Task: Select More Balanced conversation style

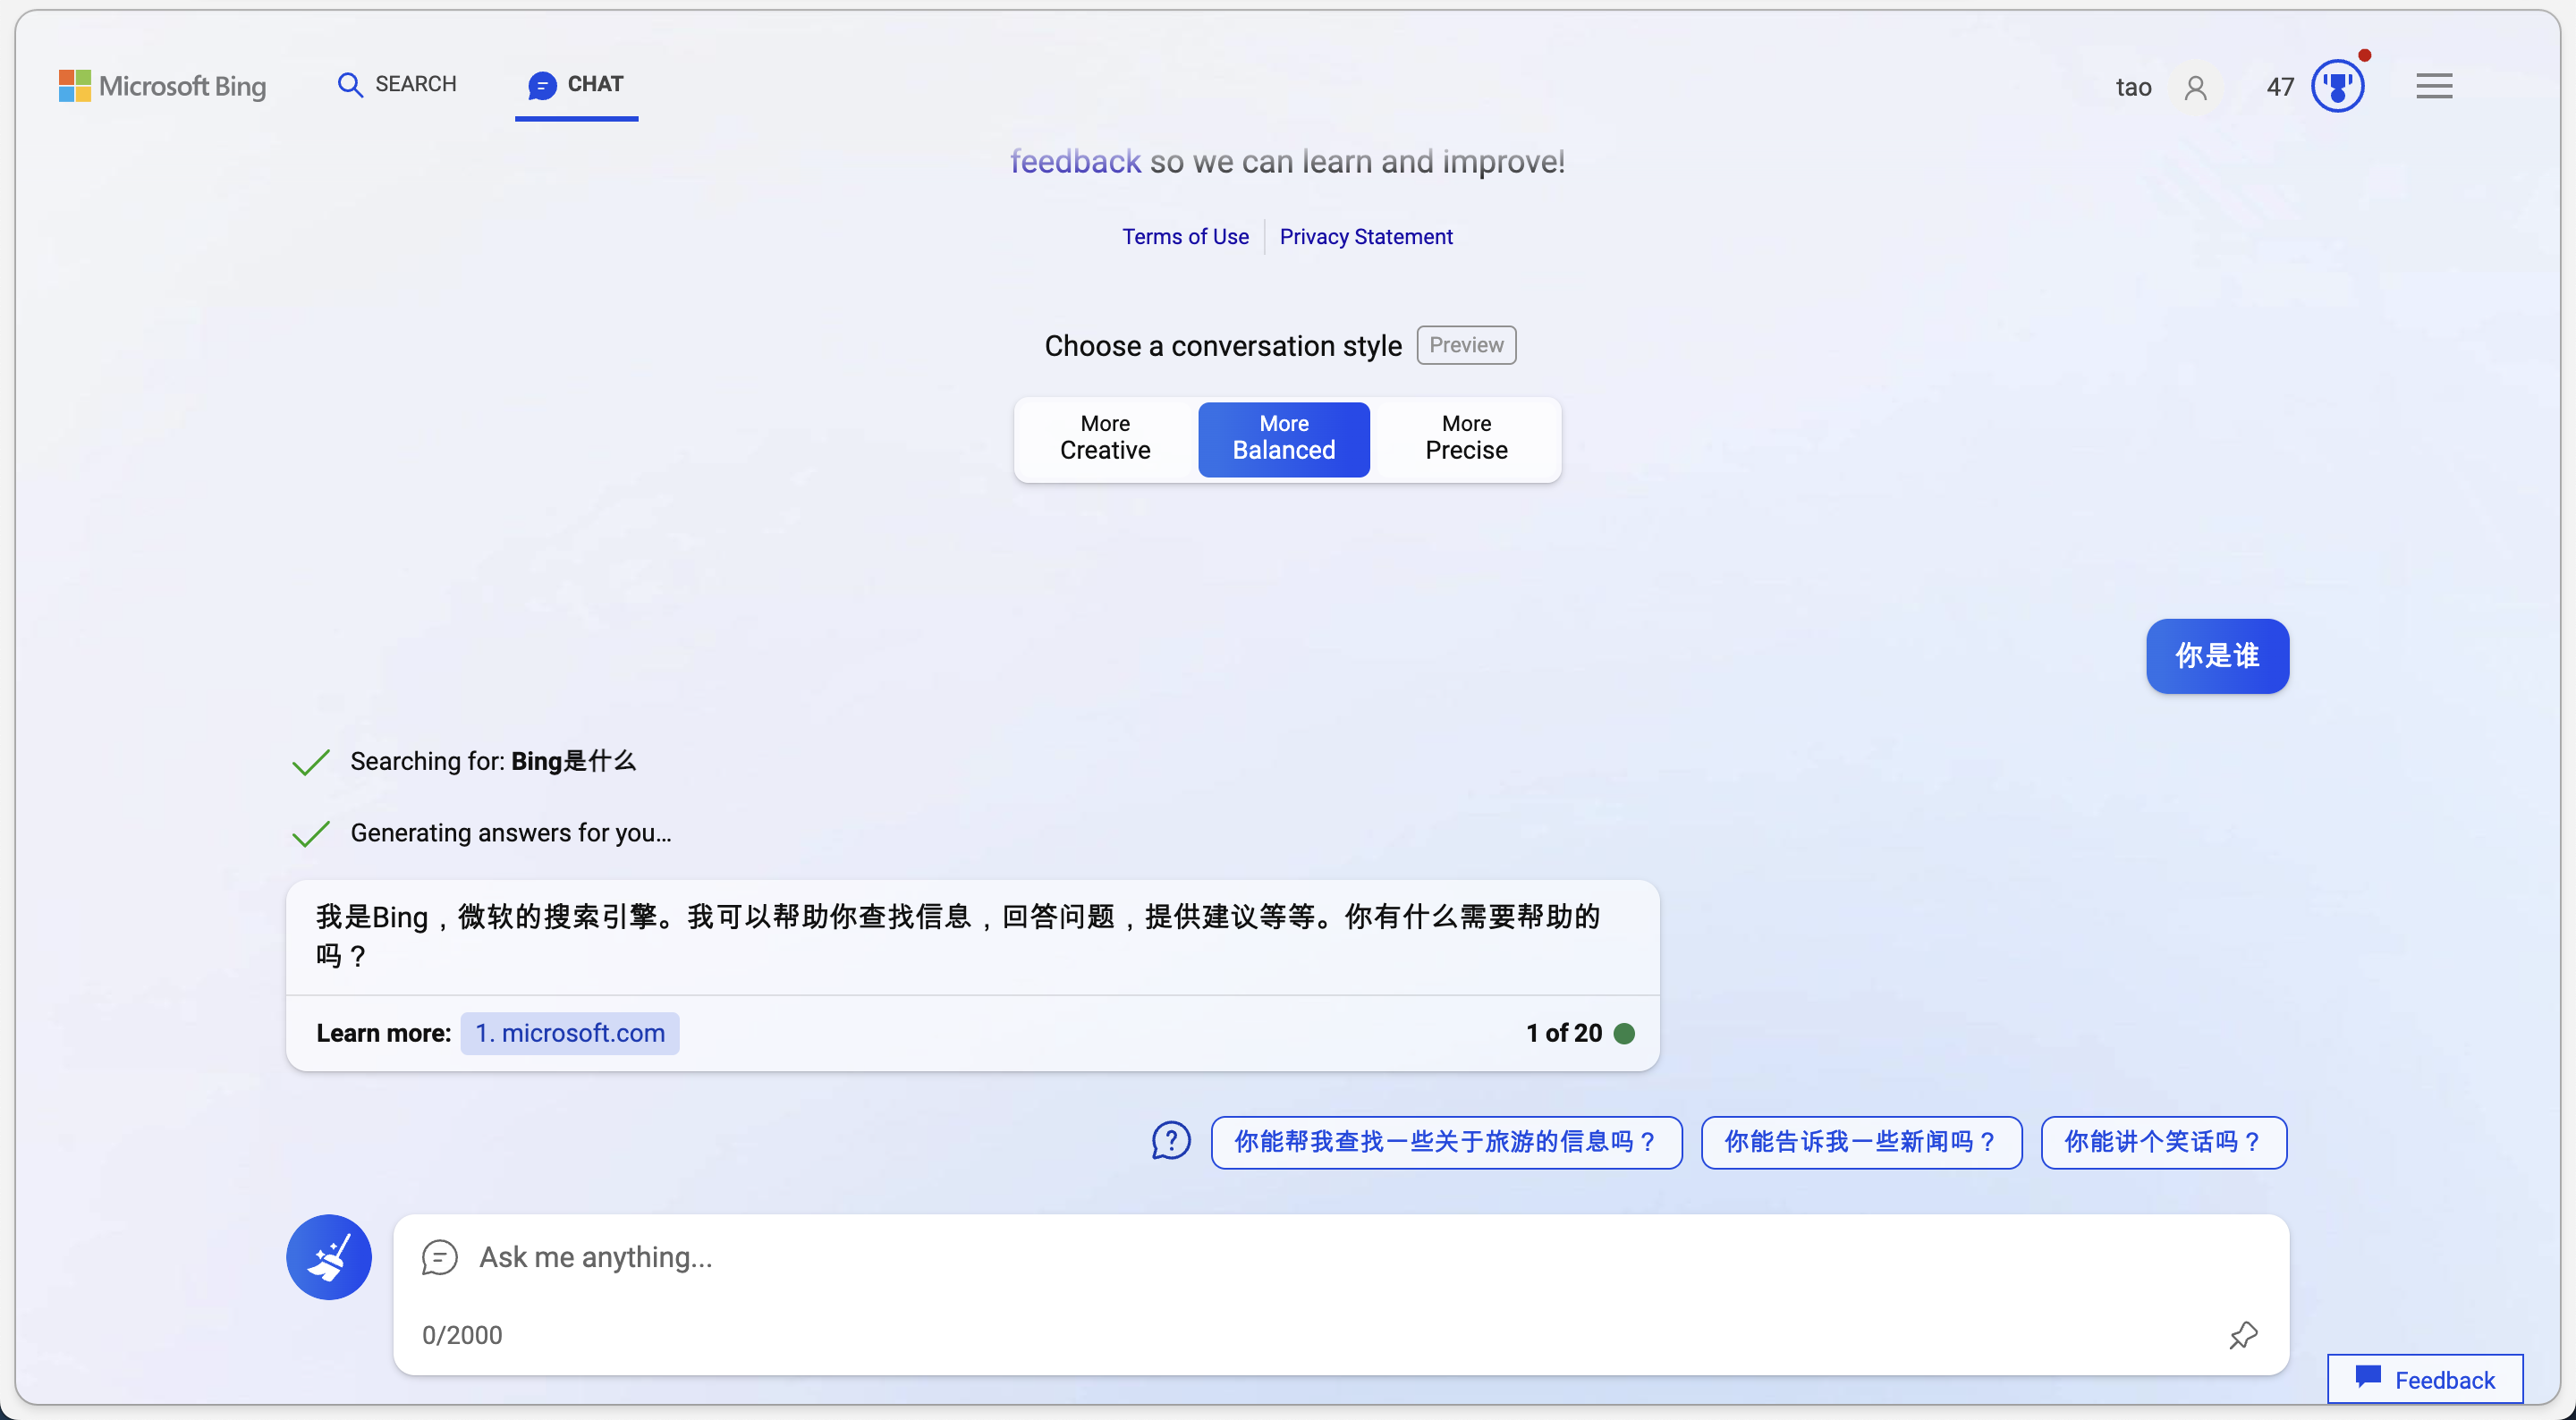Action: [1283, 438]
